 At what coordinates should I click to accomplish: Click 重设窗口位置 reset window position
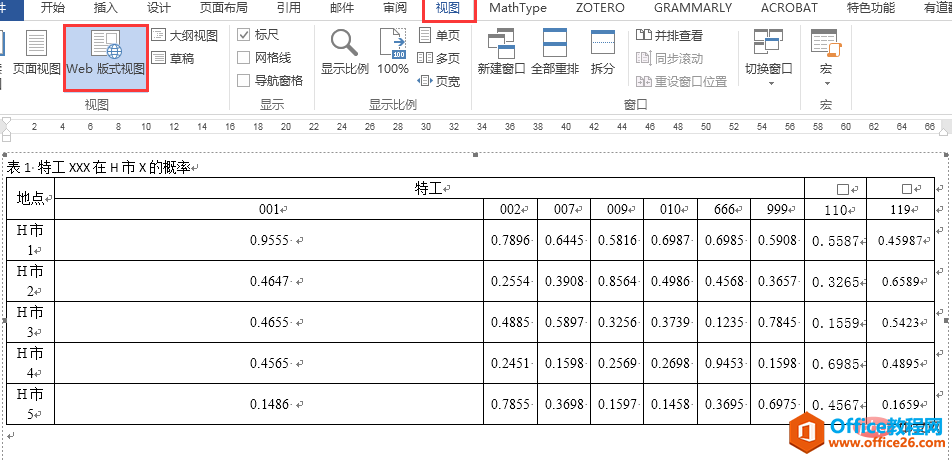pyautogui.click(x=682, y=81)
